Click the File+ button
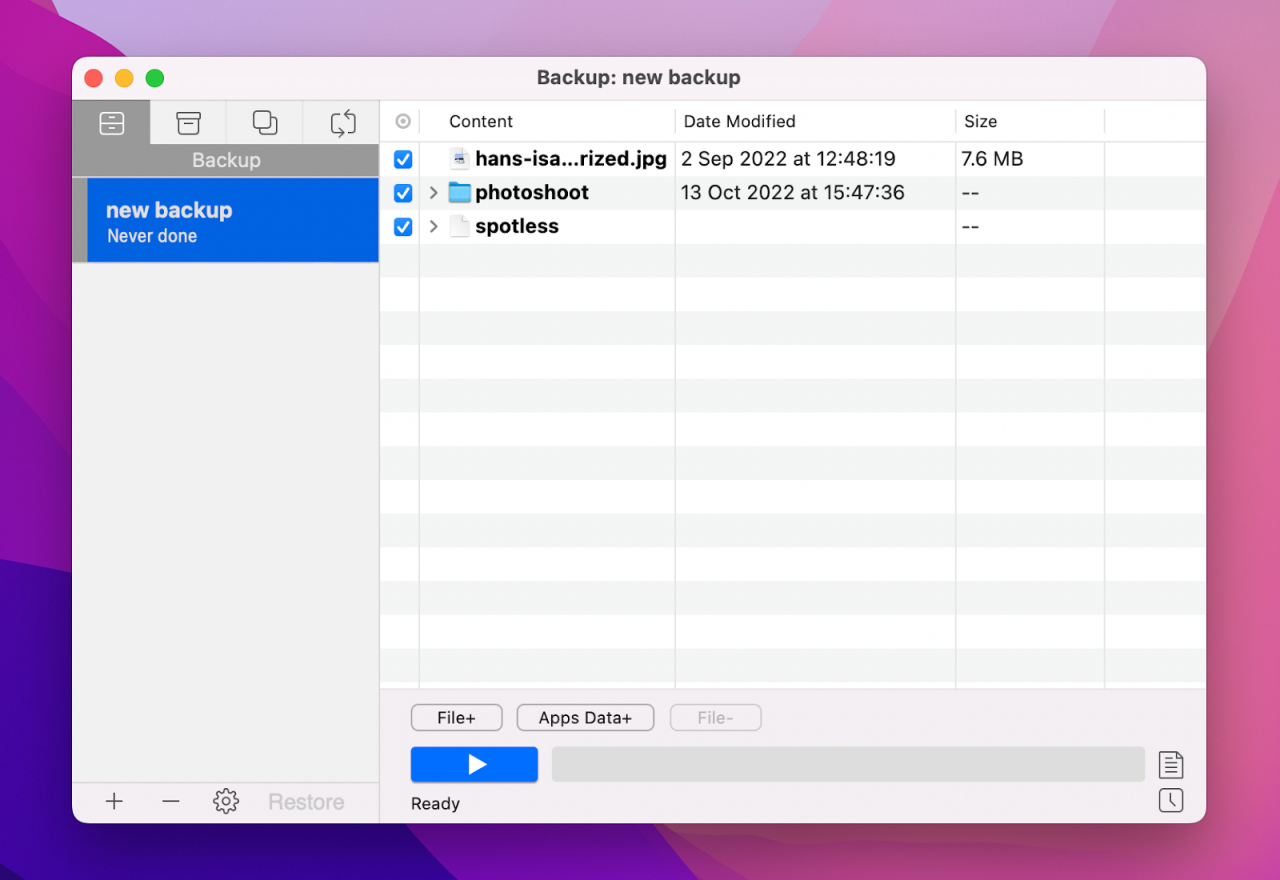 point(456,718)
